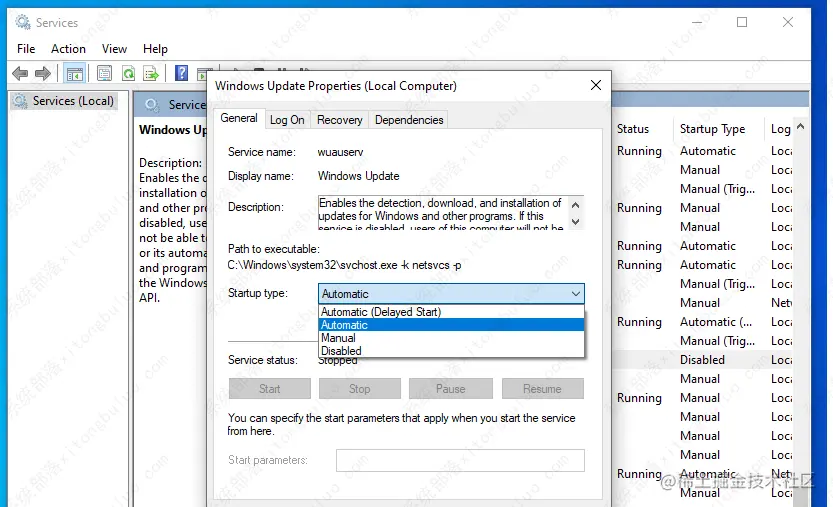Click the description text box content
The height and width of the screenshot is (507, 833).
[442, 213]
